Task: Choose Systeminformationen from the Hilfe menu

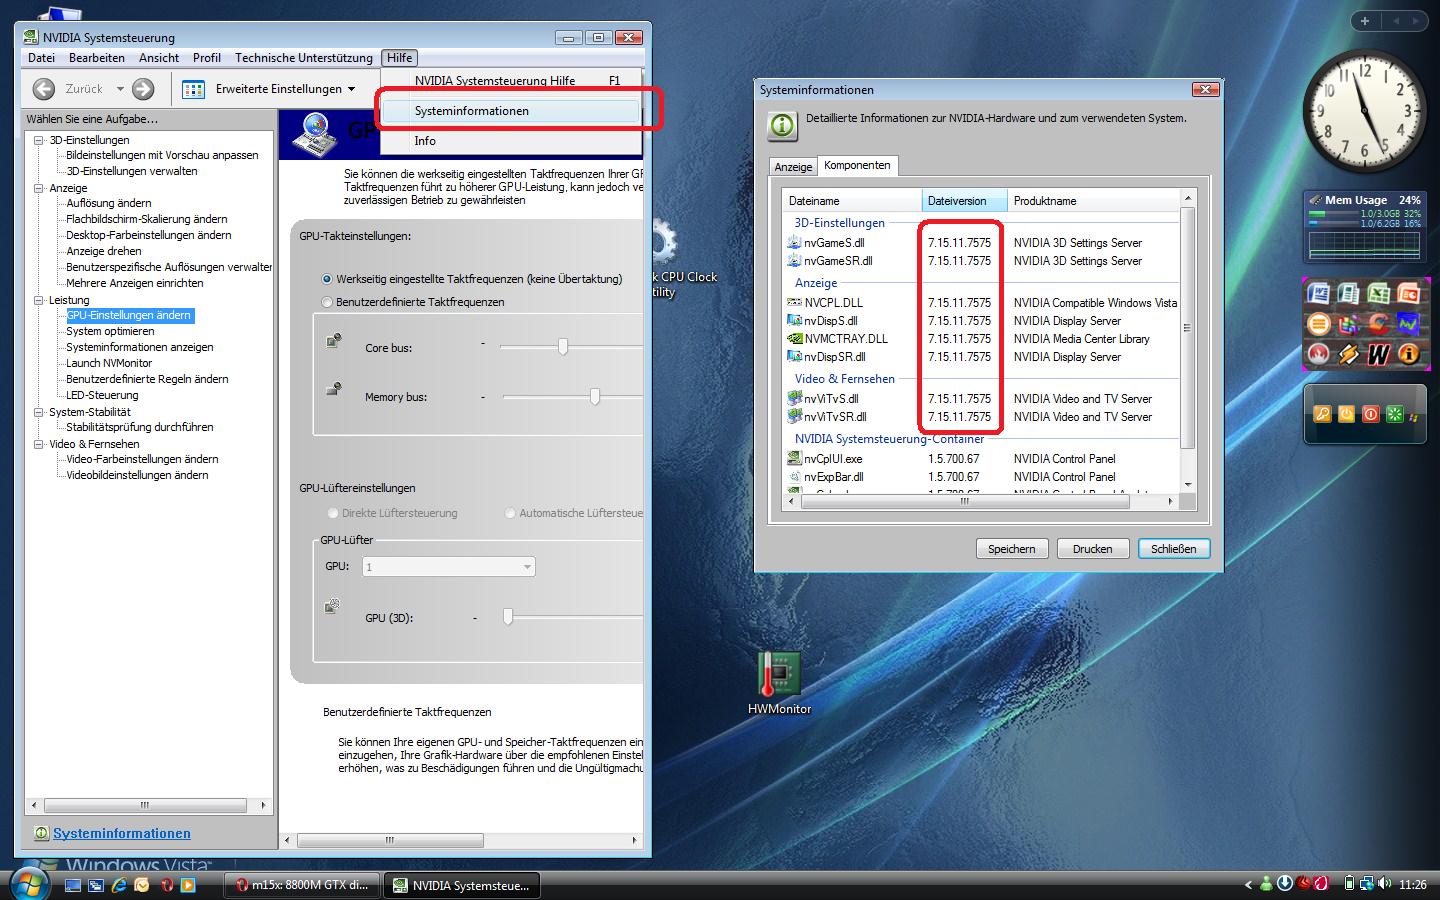Action: tap(511, 111)
